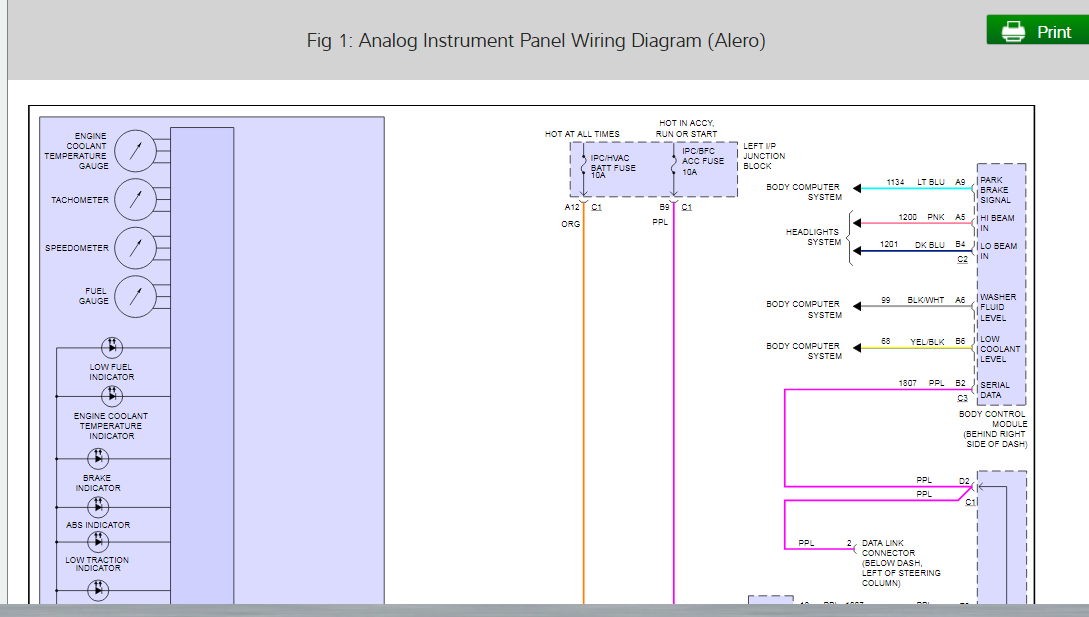Click the Body Control Module description text
1089x617 pixels.
(993, 429)
